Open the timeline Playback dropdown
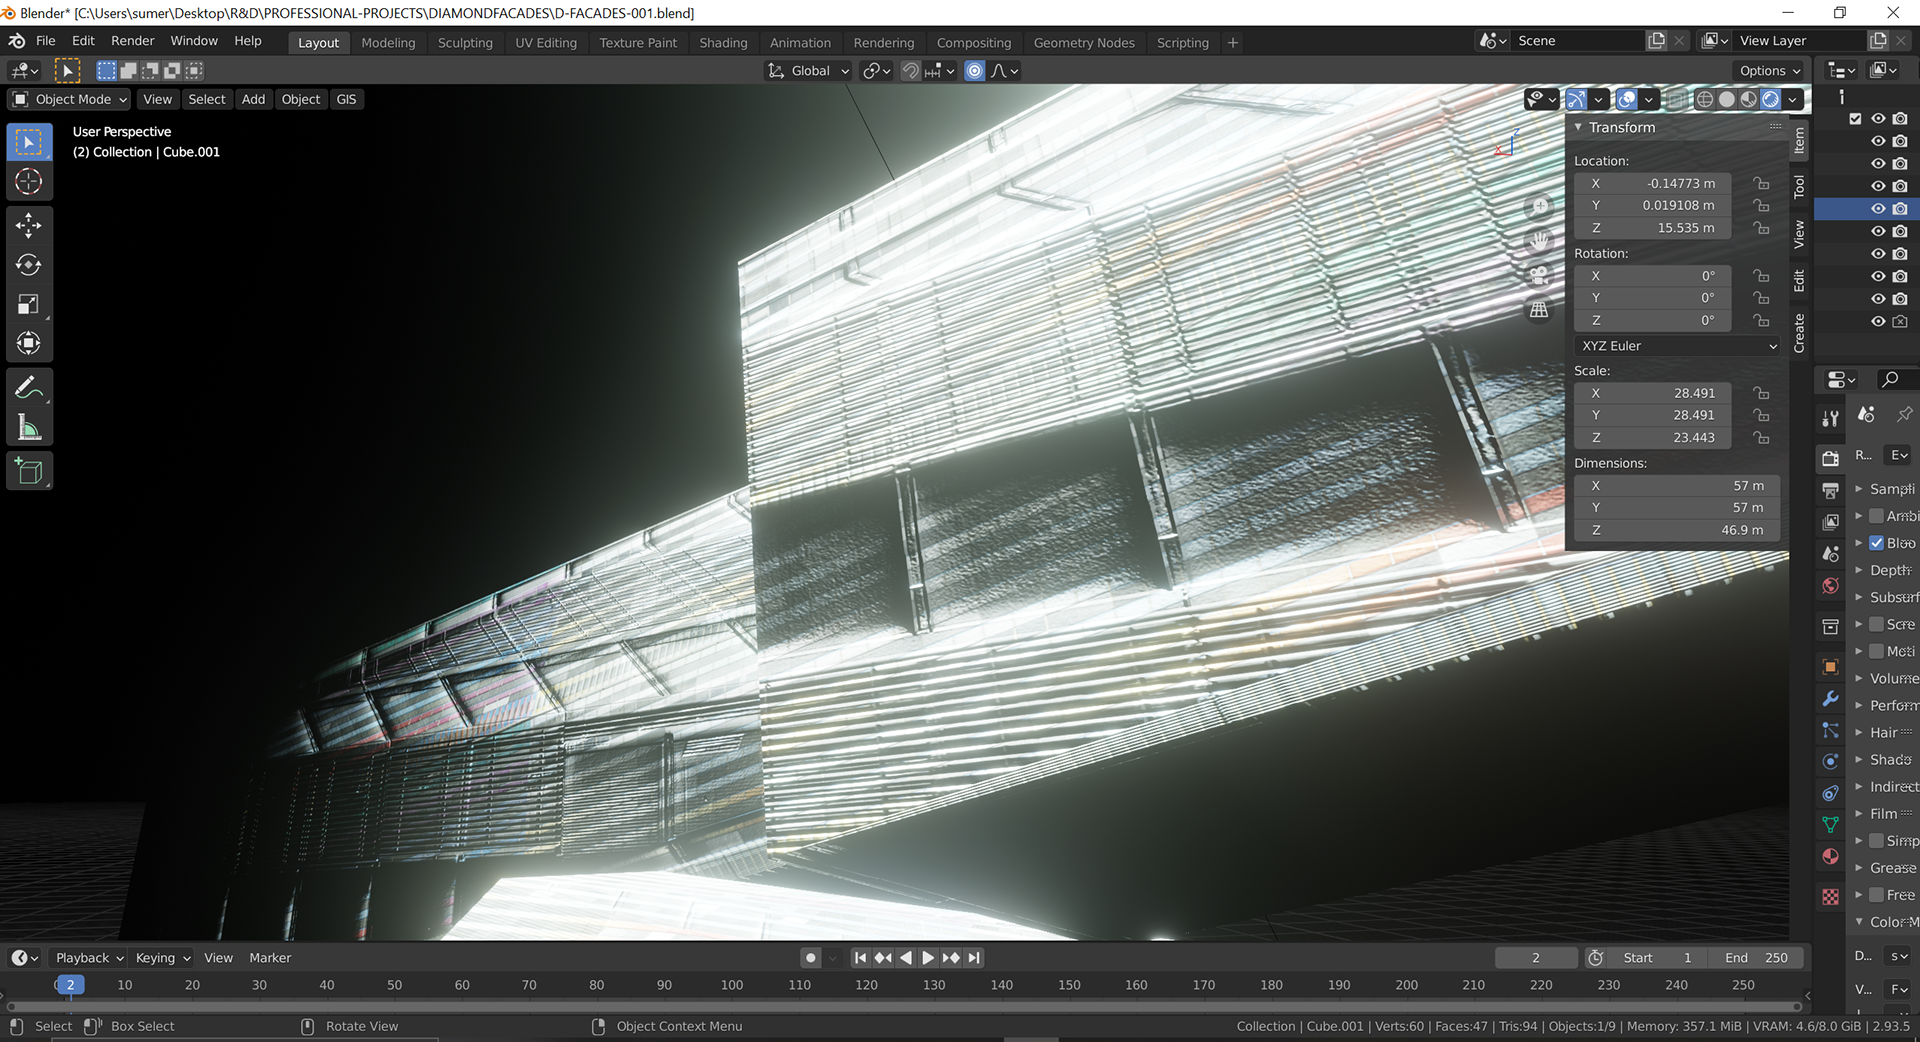Screen dimensions: 1920x1042 tap(89, 958)
